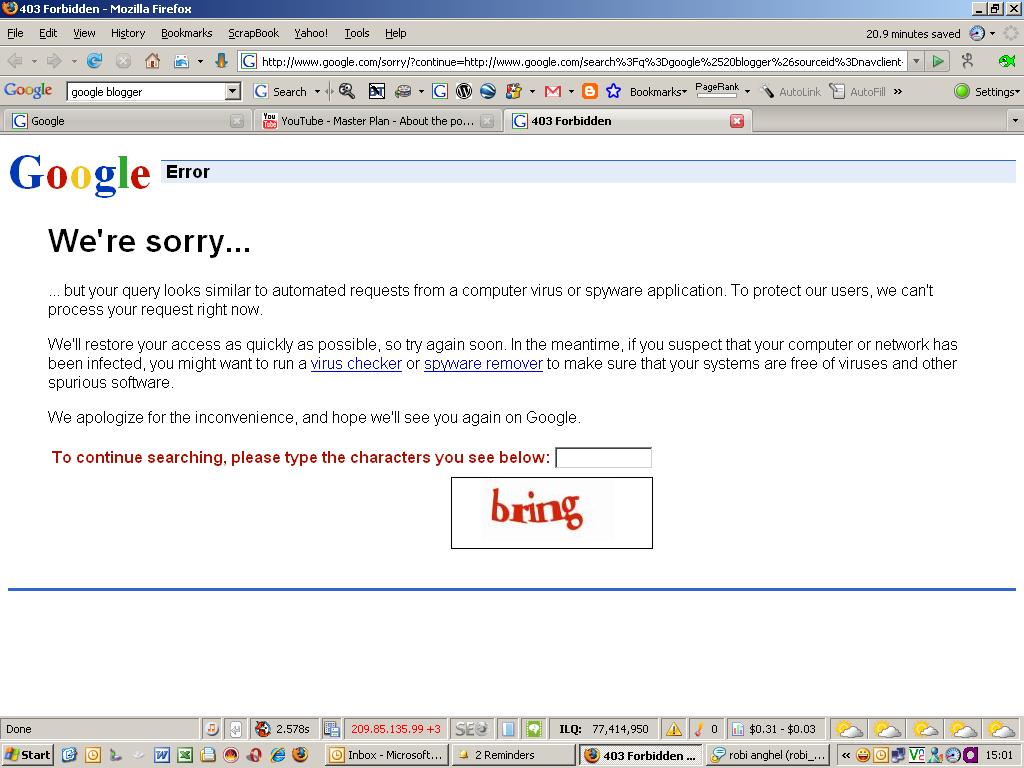Close the 403 Forbidden tab
Image resolution: width=1024 pixels, height=768 pixels.
pos(737,121)
